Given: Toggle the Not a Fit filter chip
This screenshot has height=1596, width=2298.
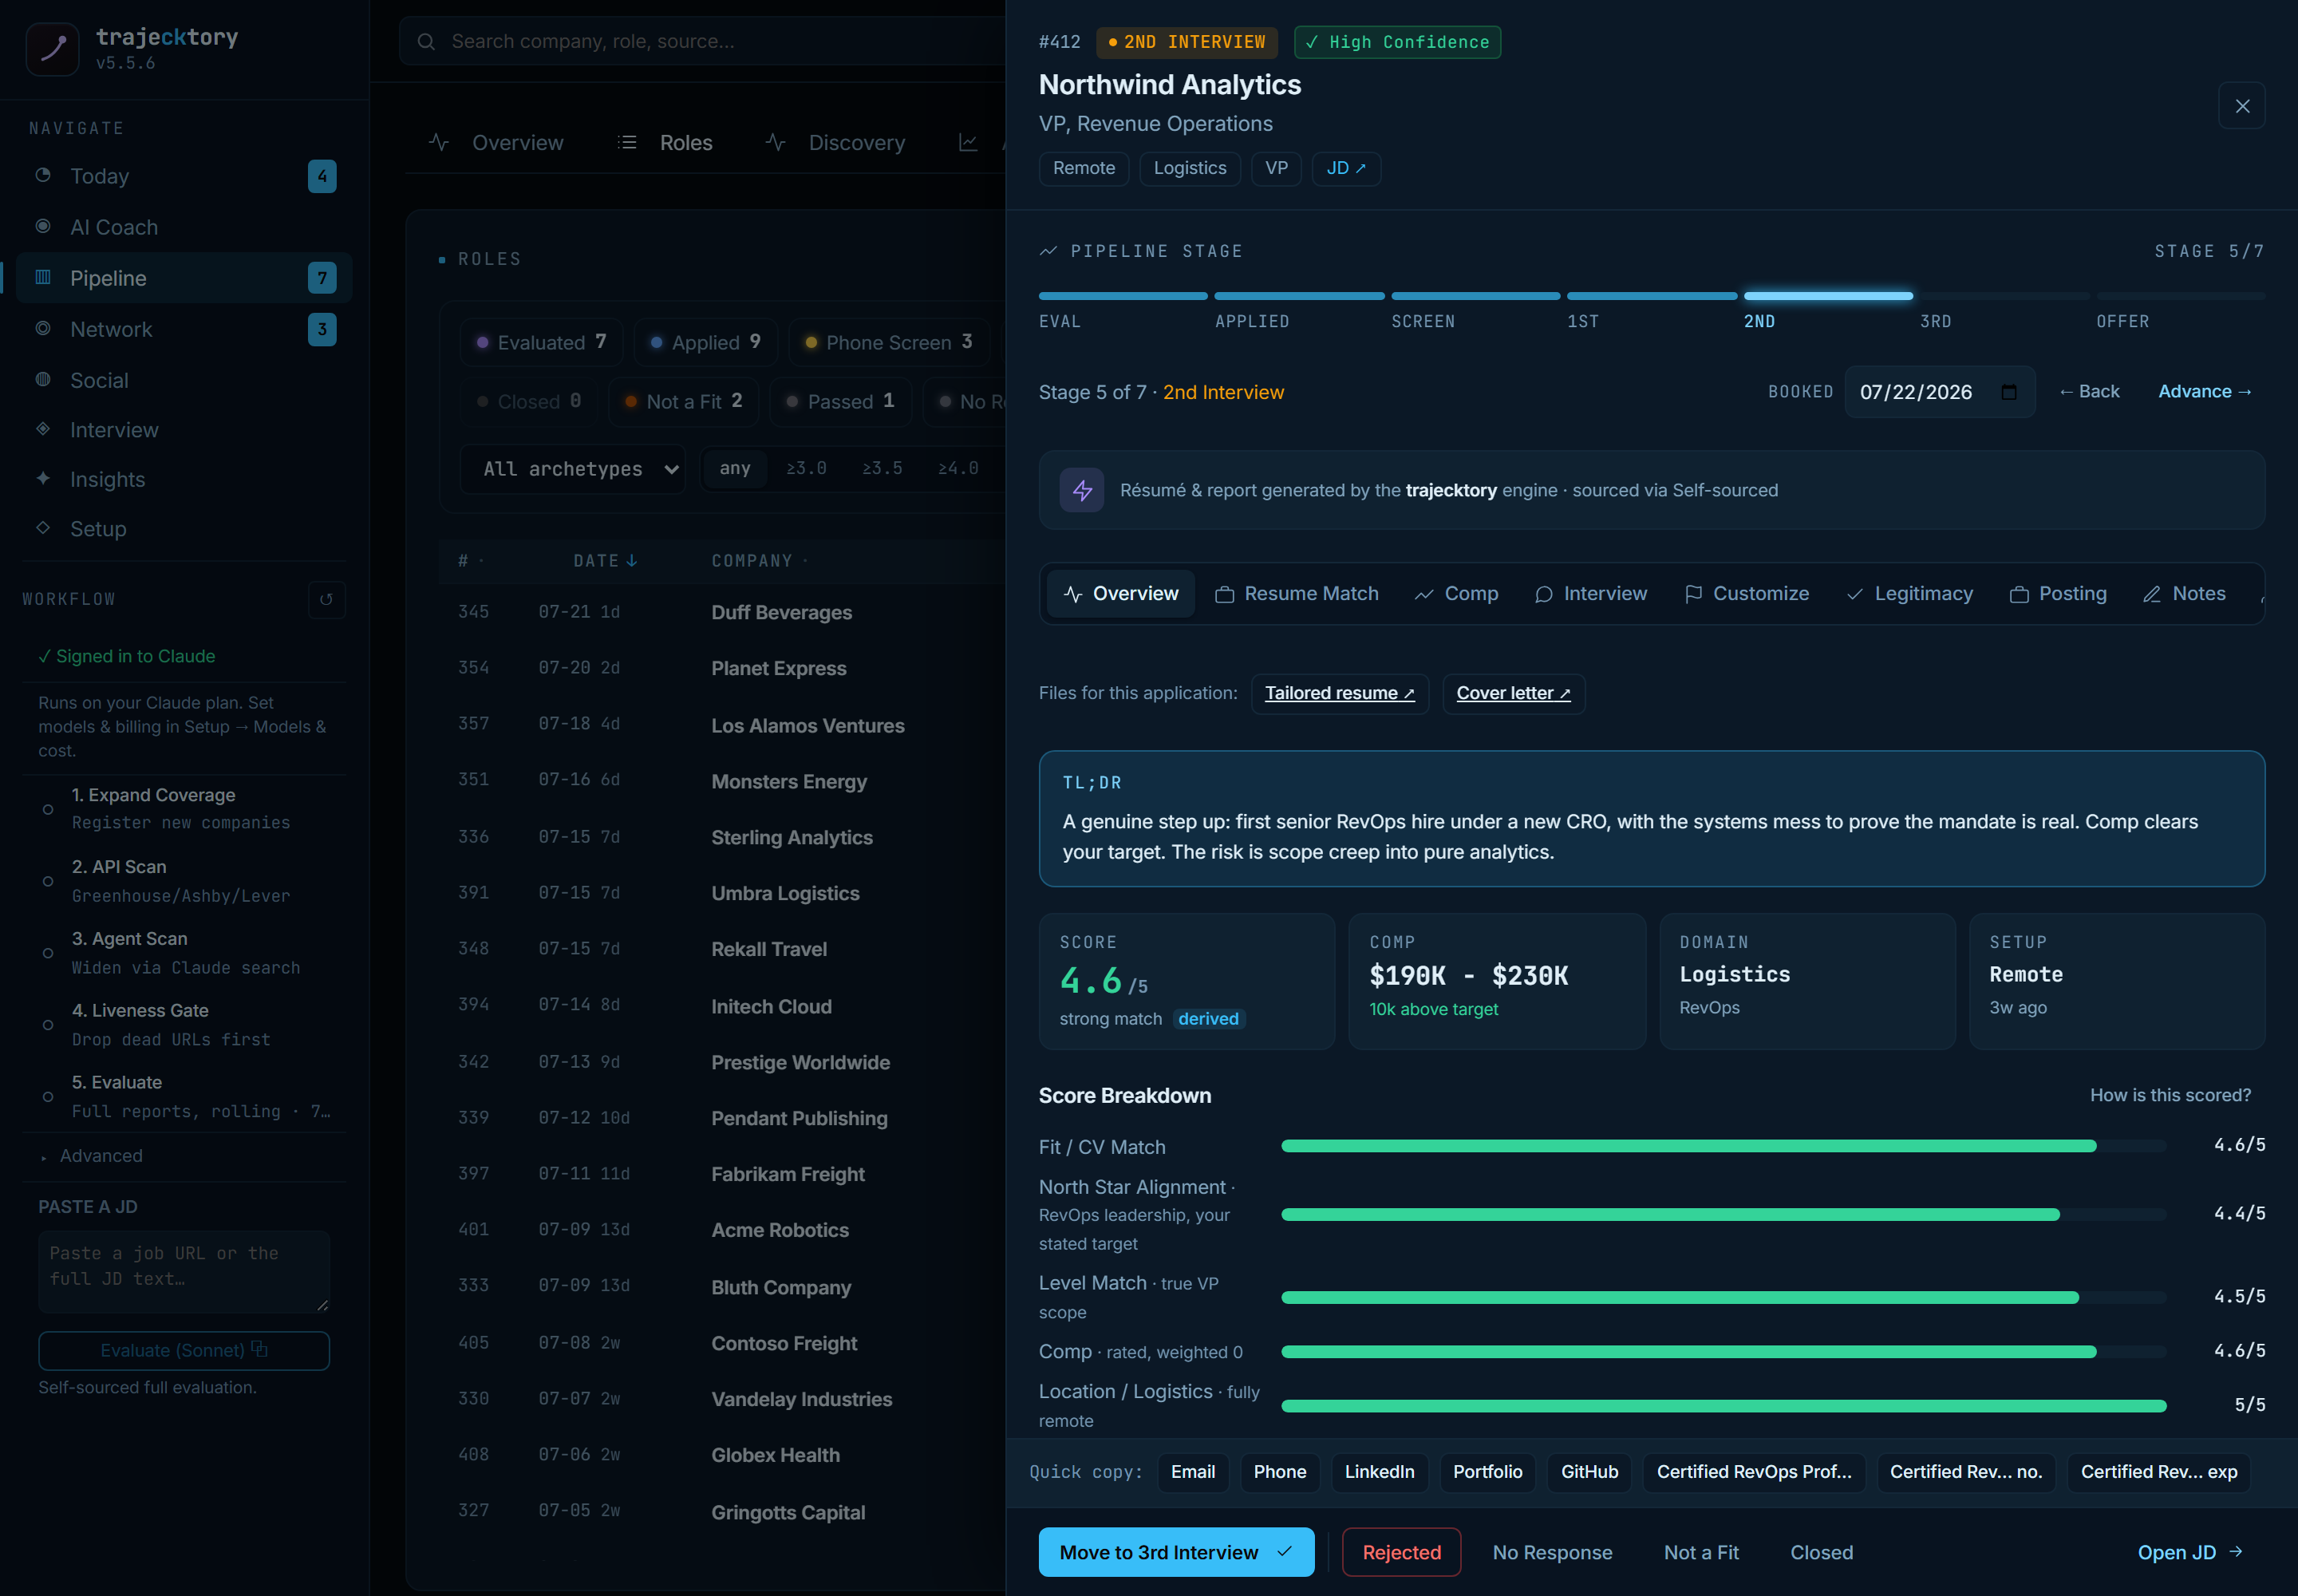Looking at the screenshot, I should pos(683,401).
